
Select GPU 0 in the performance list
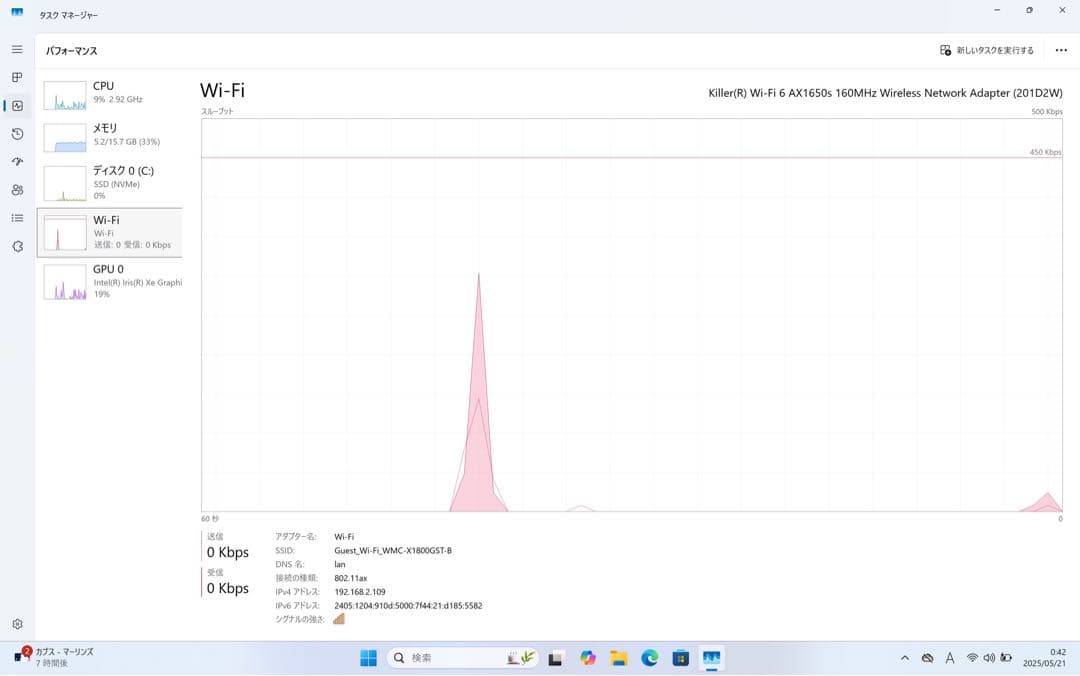(x=110, y=281)
